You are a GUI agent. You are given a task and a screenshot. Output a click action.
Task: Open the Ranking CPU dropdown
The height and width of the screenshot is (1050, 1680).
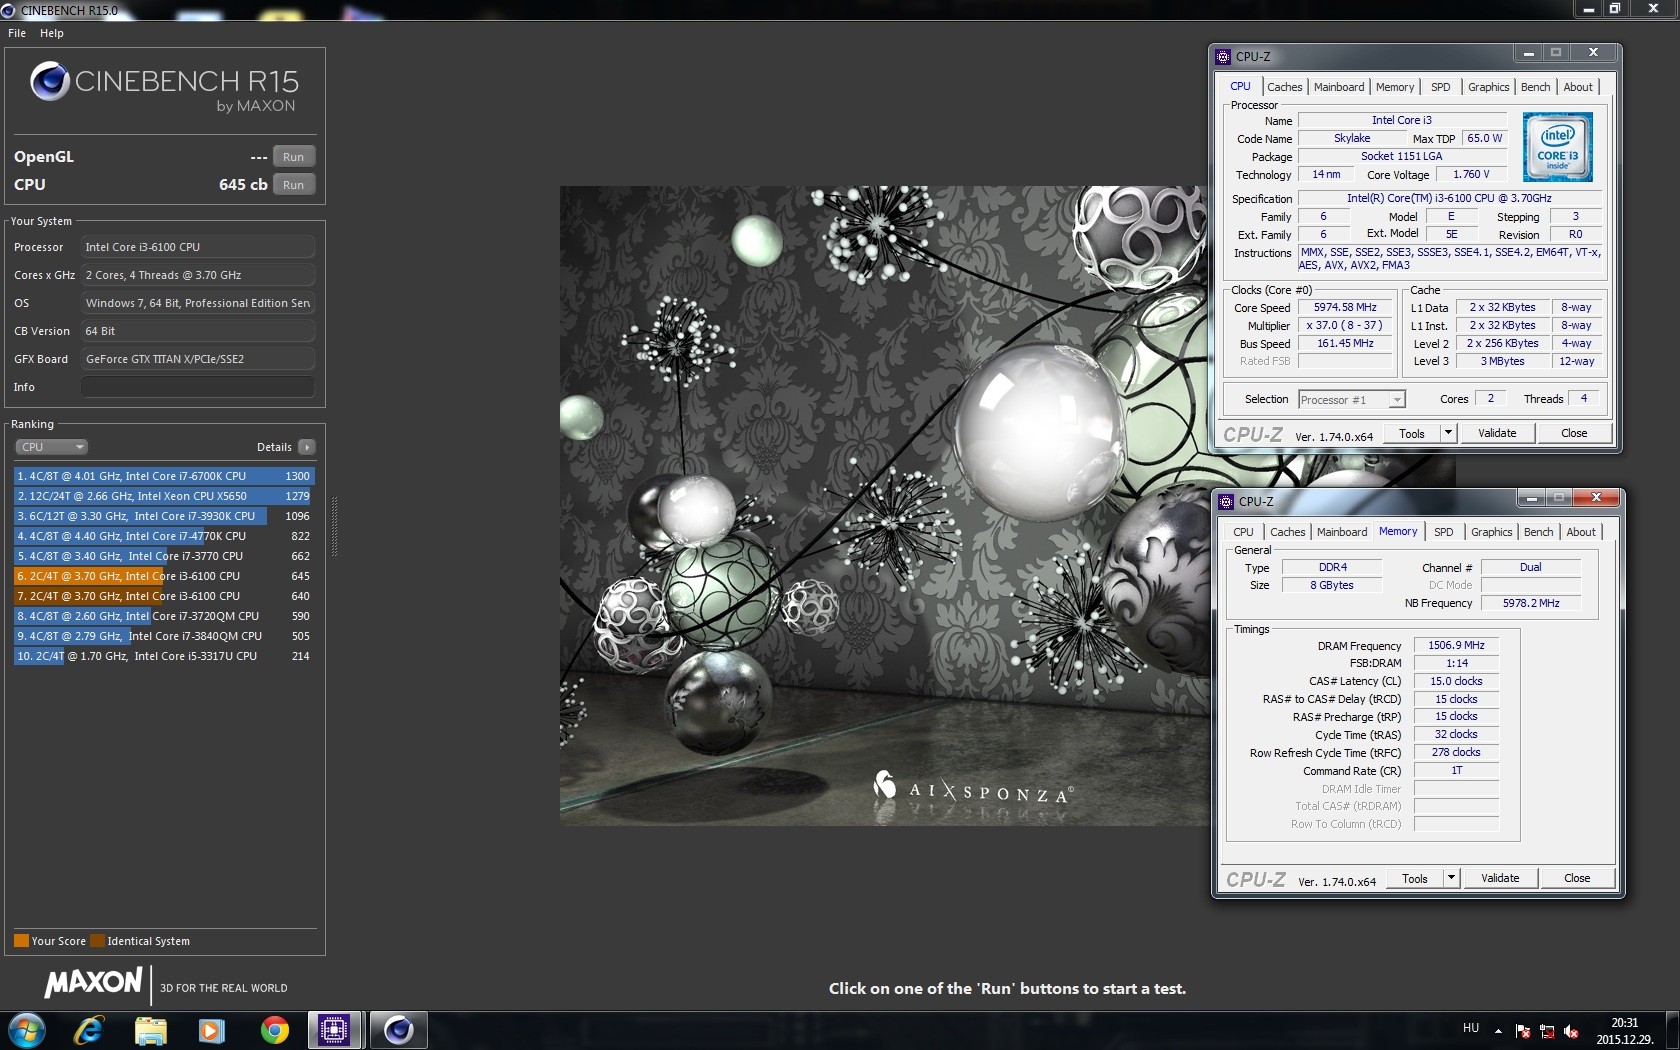pos(52,447)
